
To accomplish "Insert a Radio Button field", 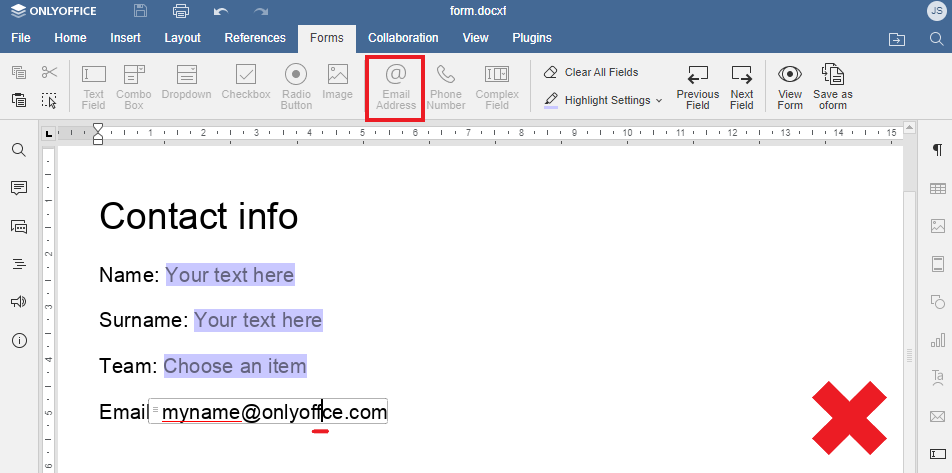I will point(296,86).
